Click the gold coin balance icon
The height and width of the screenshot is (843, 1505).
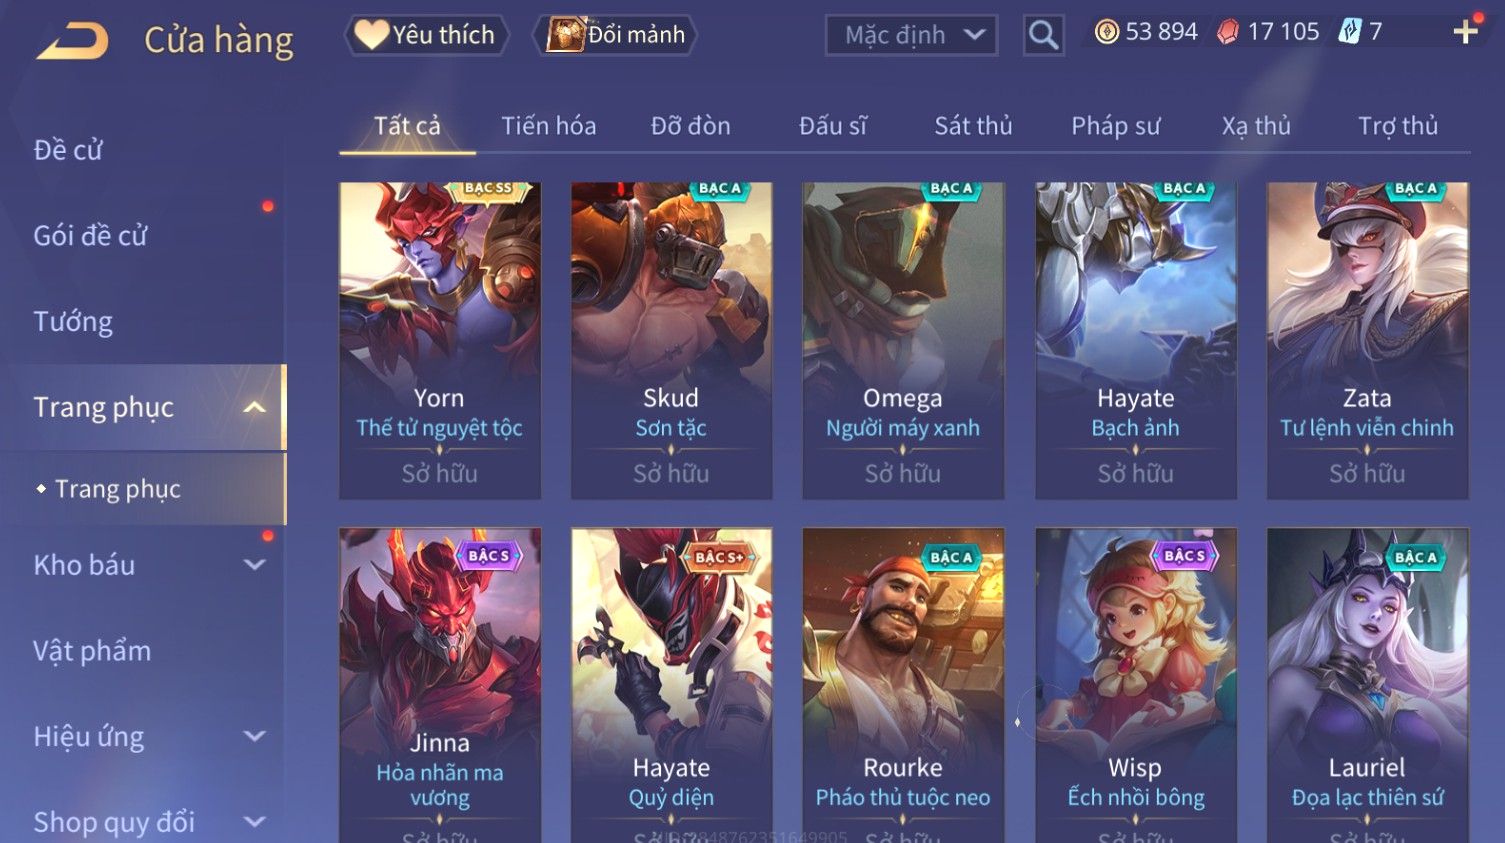tap(1107, 32)
